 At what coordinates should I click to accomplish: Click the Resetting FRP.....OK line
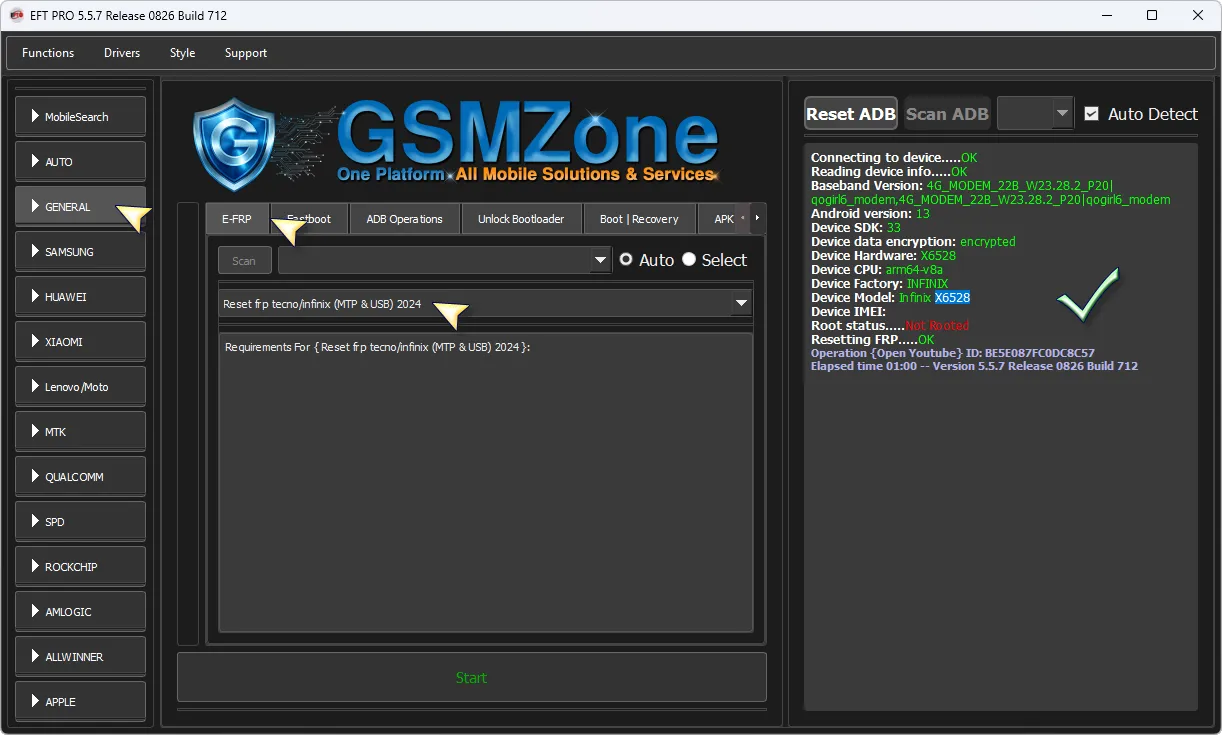872,339
